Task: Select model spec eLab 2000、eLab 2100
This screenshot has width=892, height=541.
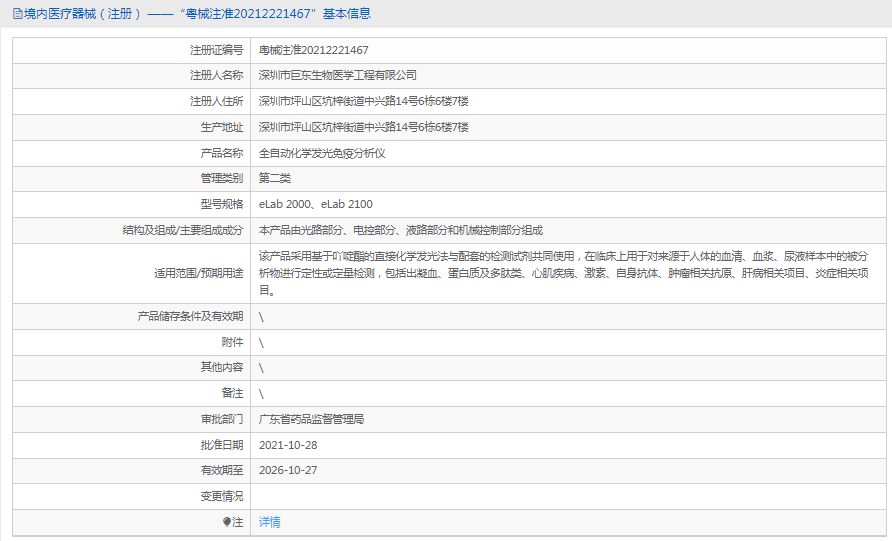Action: [x=316, y=204]
